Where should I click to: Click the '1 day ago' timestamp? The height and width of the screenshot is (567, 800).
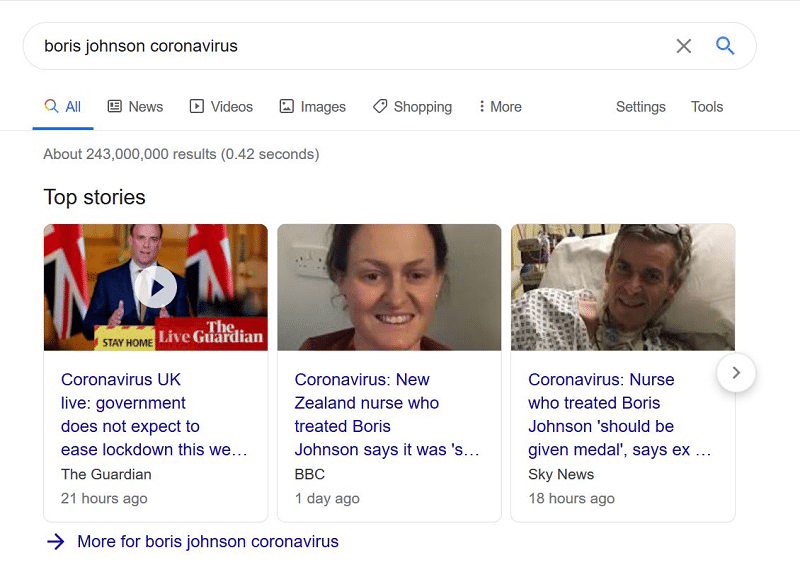[327, 498]
